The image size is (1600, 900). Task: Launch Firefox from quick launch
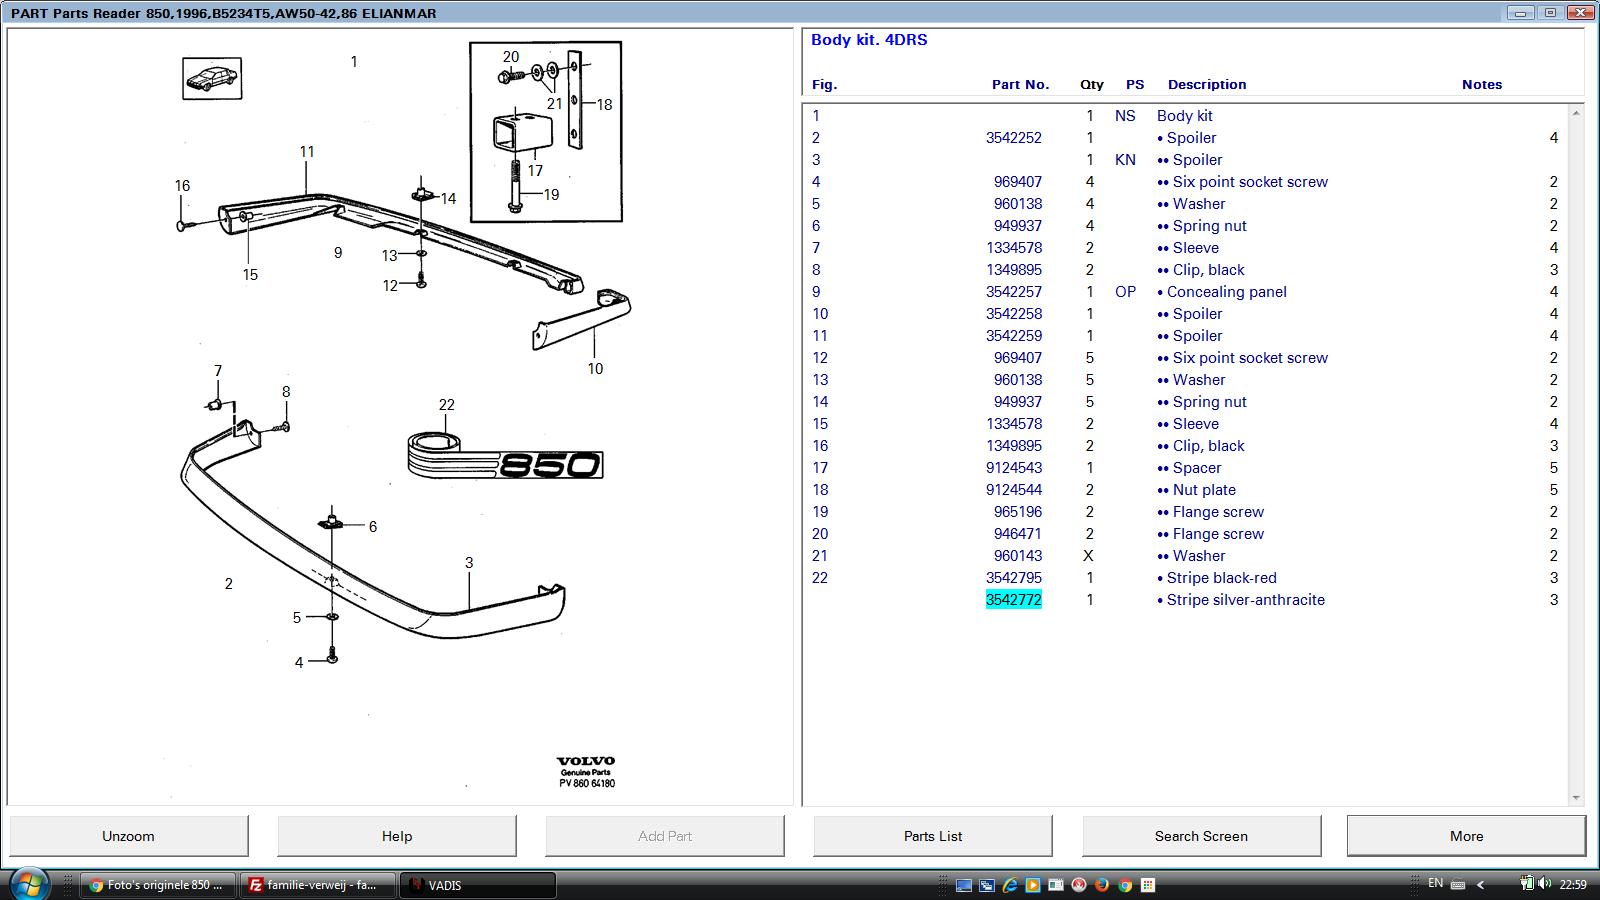[x=1101, y=885]
